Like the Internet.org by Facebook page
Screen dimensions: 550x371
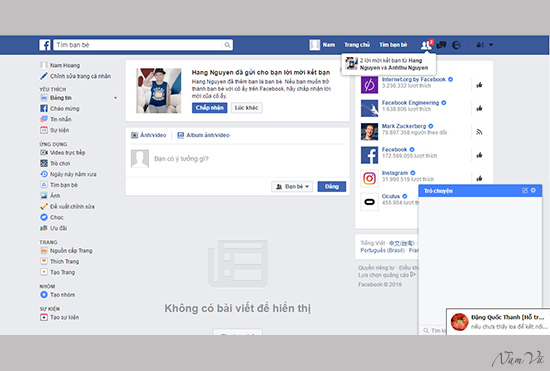click(x=479, y=85)
